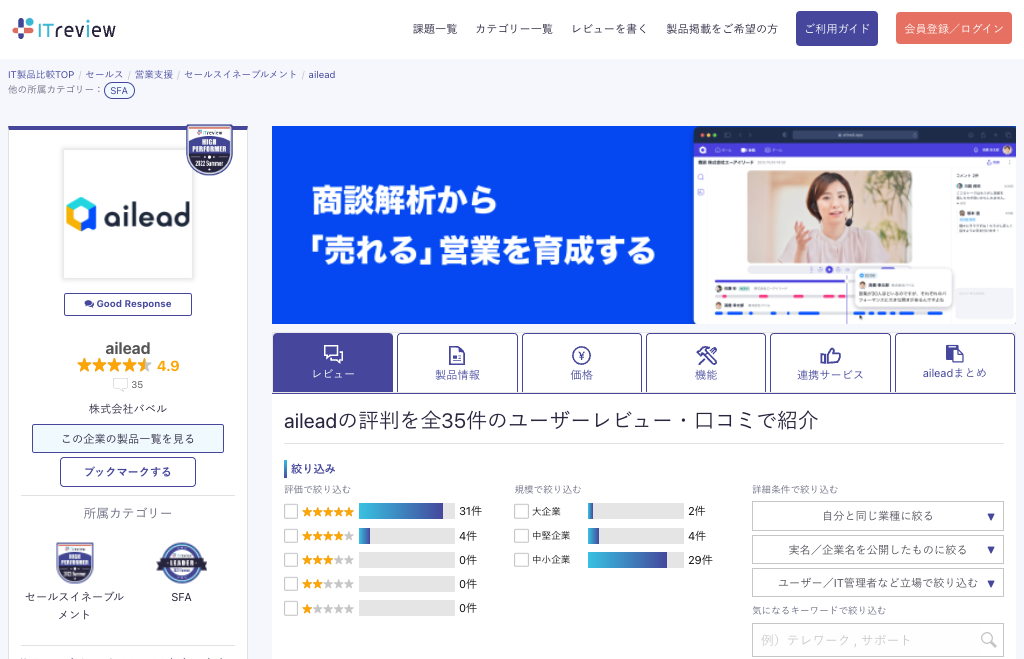Click the 31件 five-star rating bar
The height and width of the screenshot is (659, 1024).
click(x=407, y=511)
